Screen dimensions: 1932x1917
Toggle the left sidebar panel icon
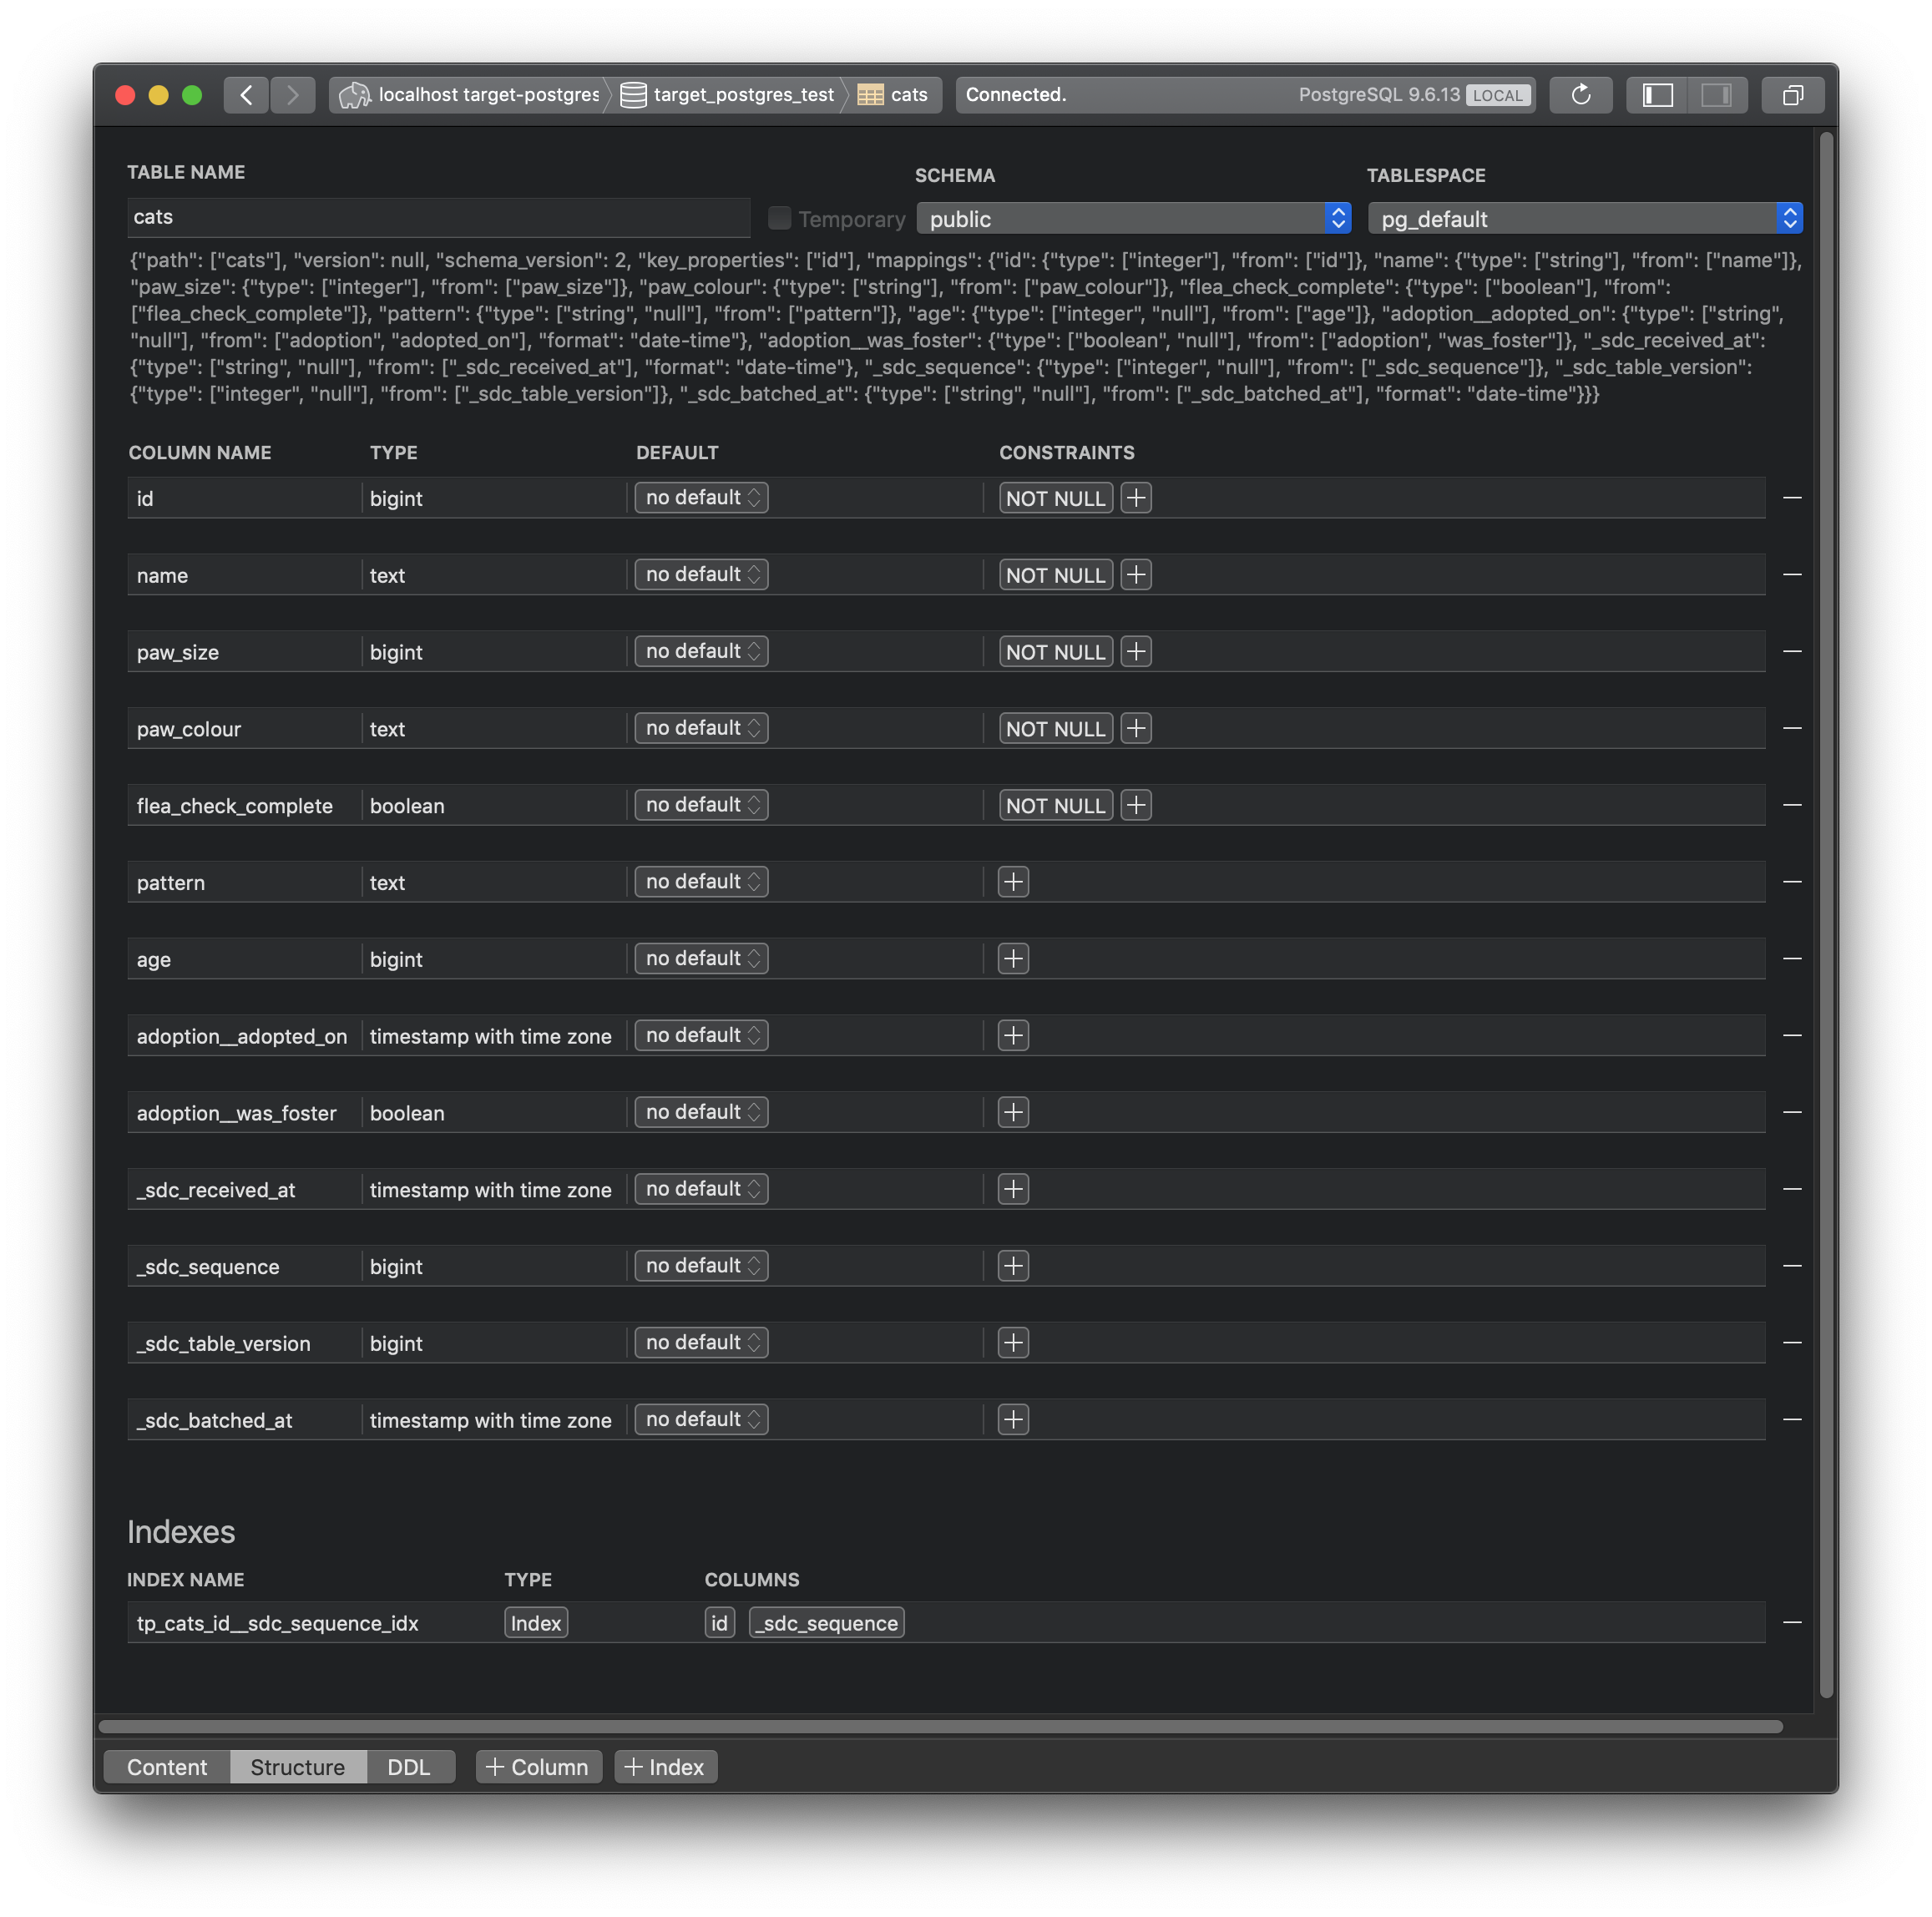pos(1657,95)
